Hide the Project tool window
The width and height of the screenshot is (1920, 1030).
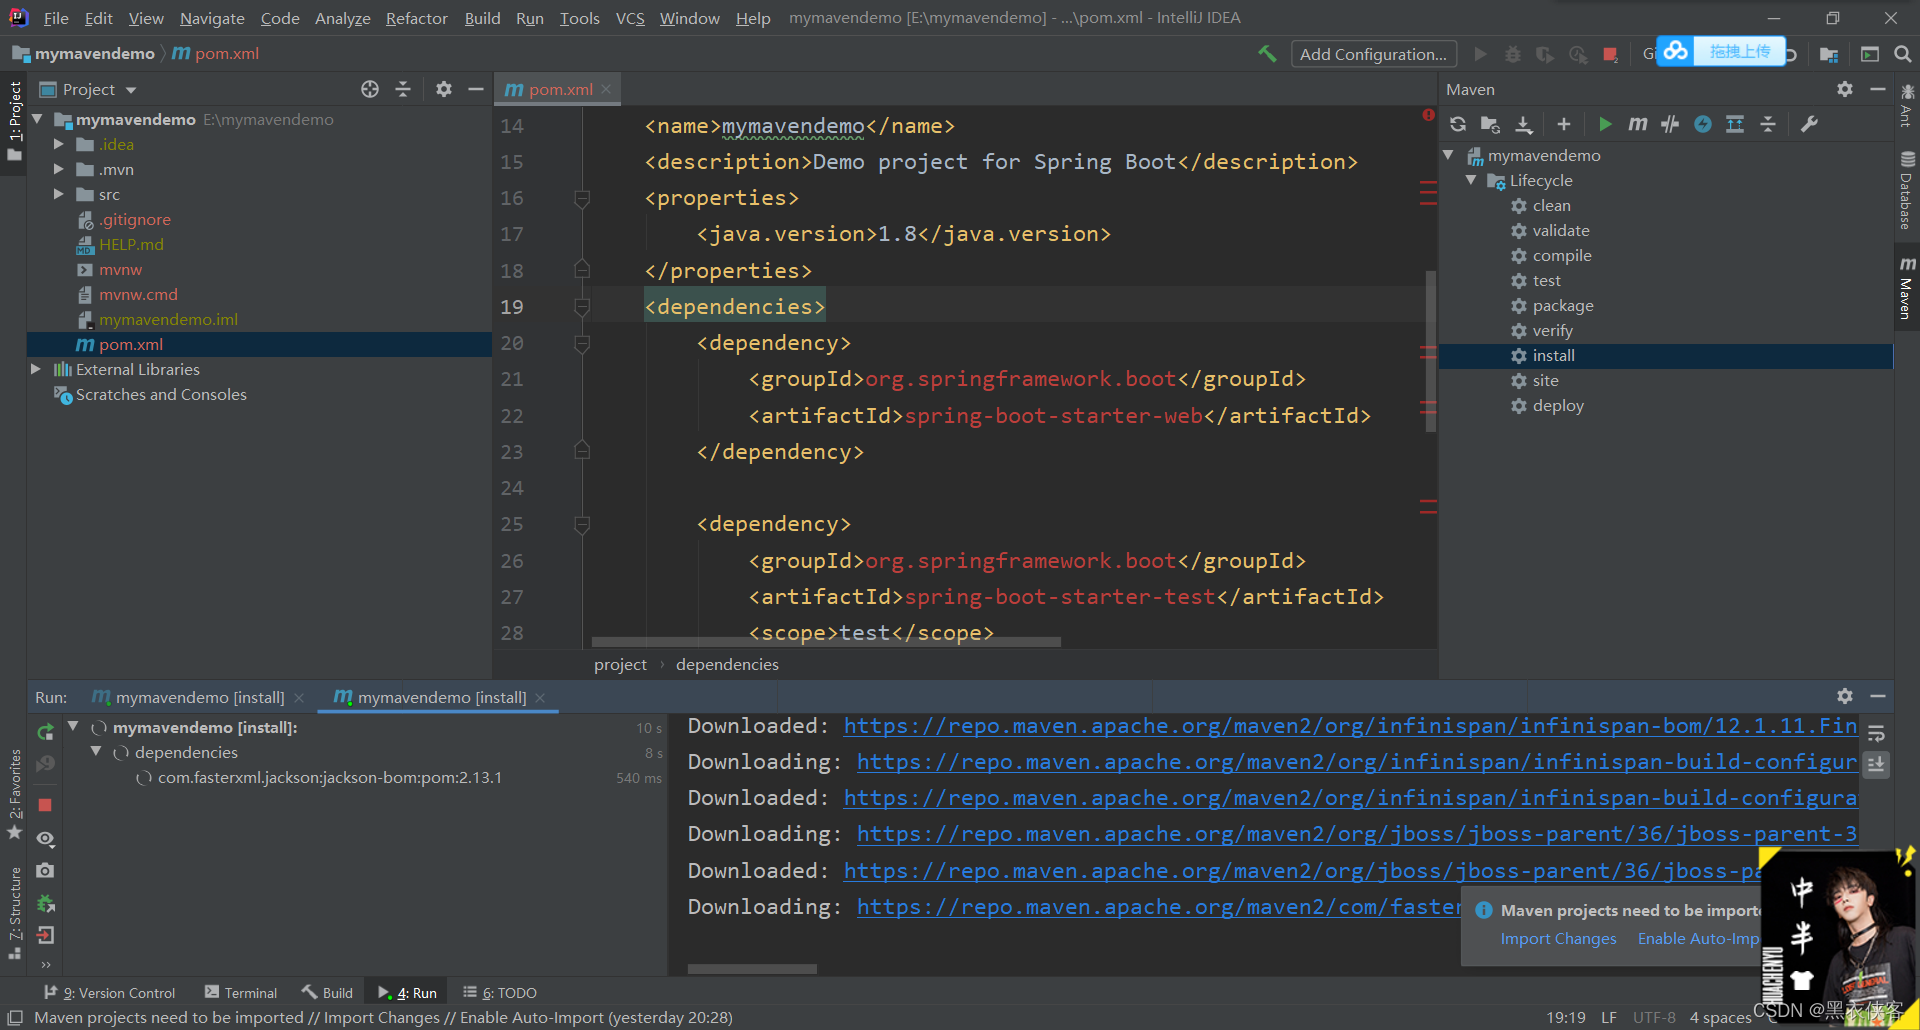click(476, 89)
